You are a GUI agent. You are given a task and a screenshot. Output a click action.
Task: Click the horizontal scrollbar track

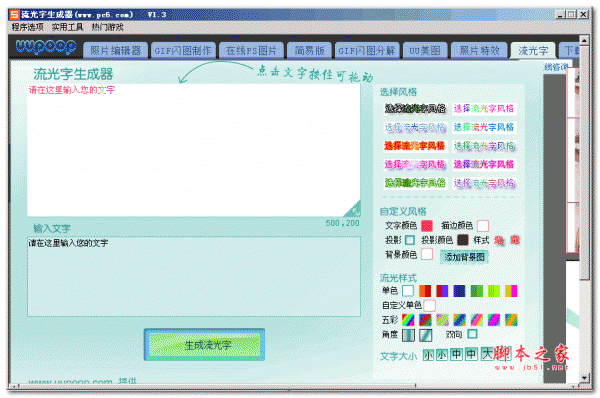(x=295, y=386)
